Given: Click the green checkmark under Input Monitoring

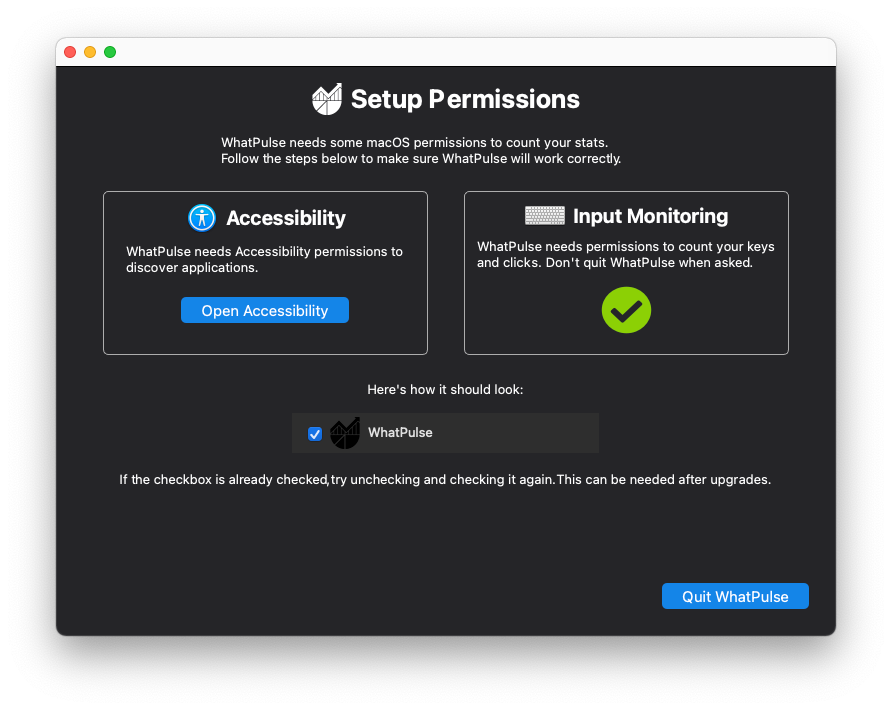Looking at the screenshot, I should pos(626,311).
